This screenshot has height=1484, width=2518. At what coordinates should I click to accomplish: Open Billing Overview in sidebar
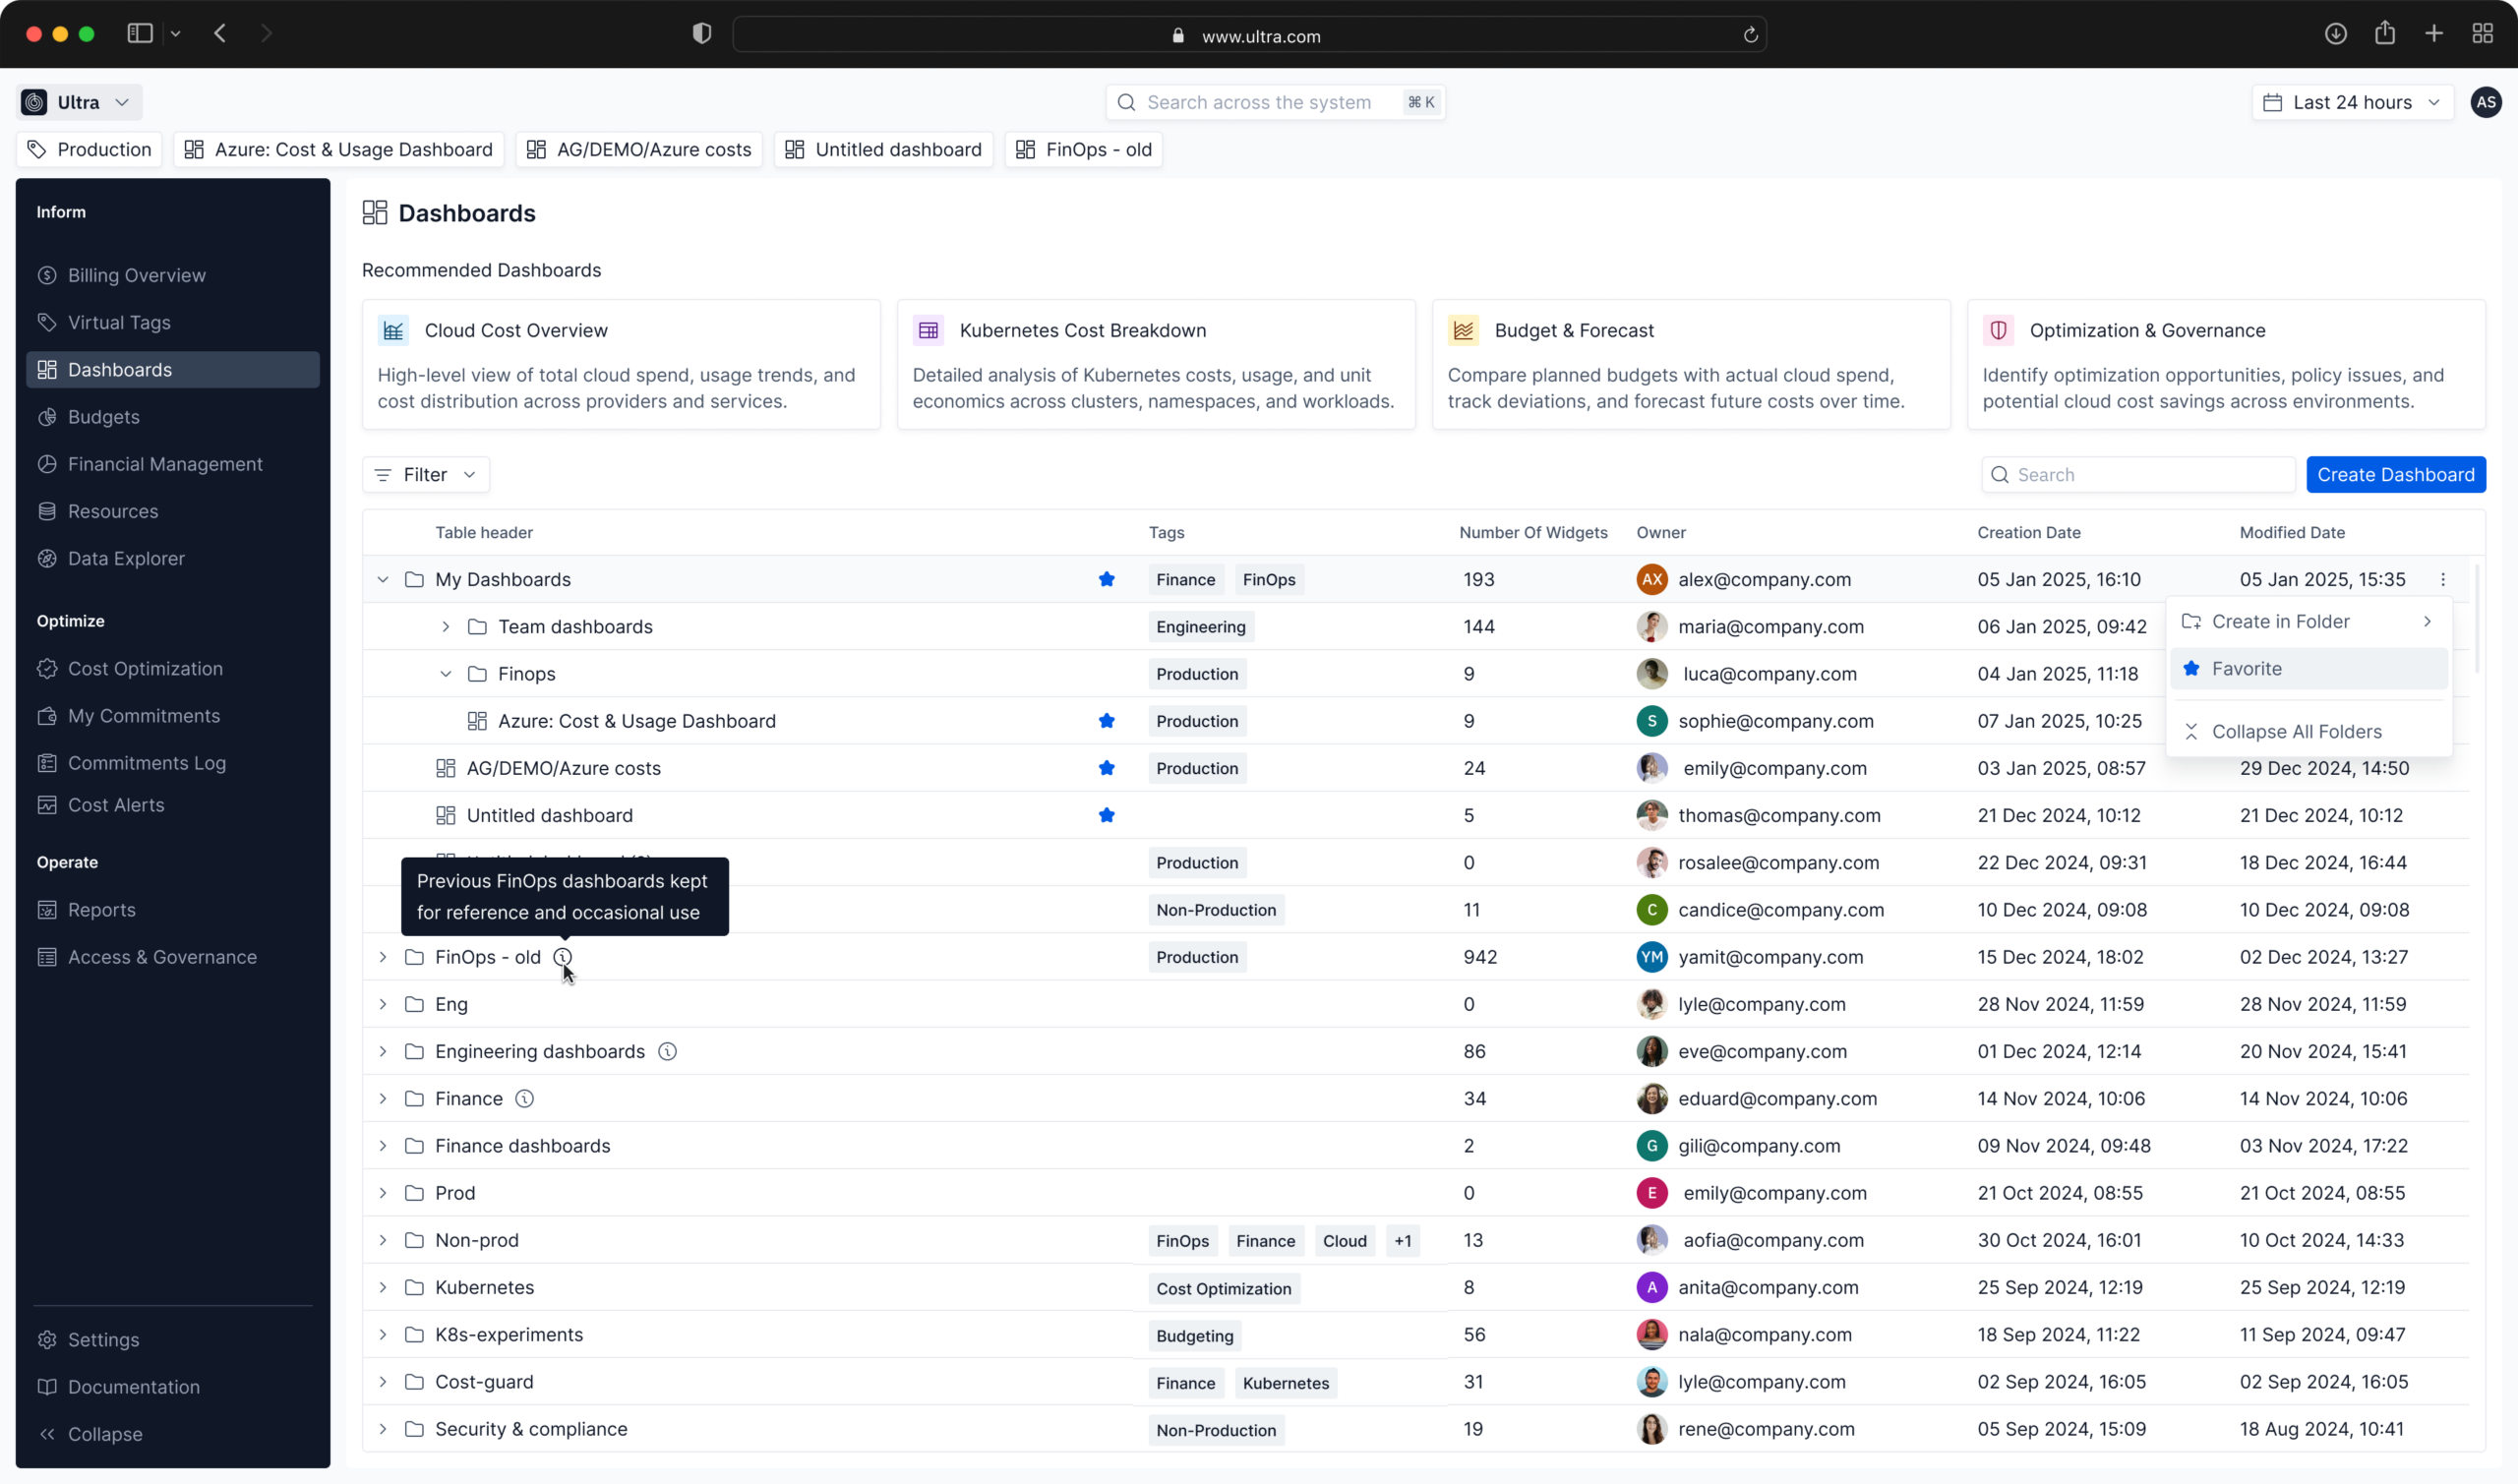136,275
